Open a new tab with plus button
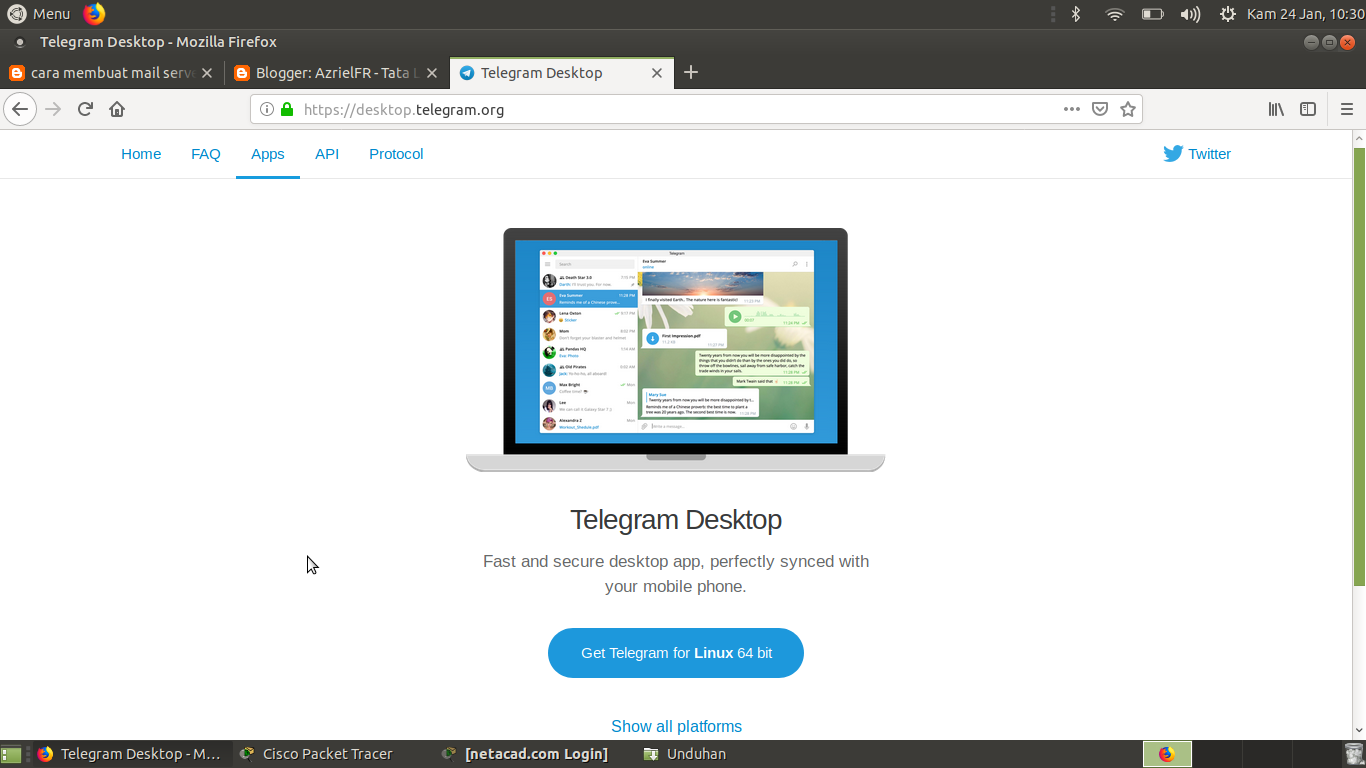Screen dimensions: 1366x768 pyautogui.click(x=690, y=72)
